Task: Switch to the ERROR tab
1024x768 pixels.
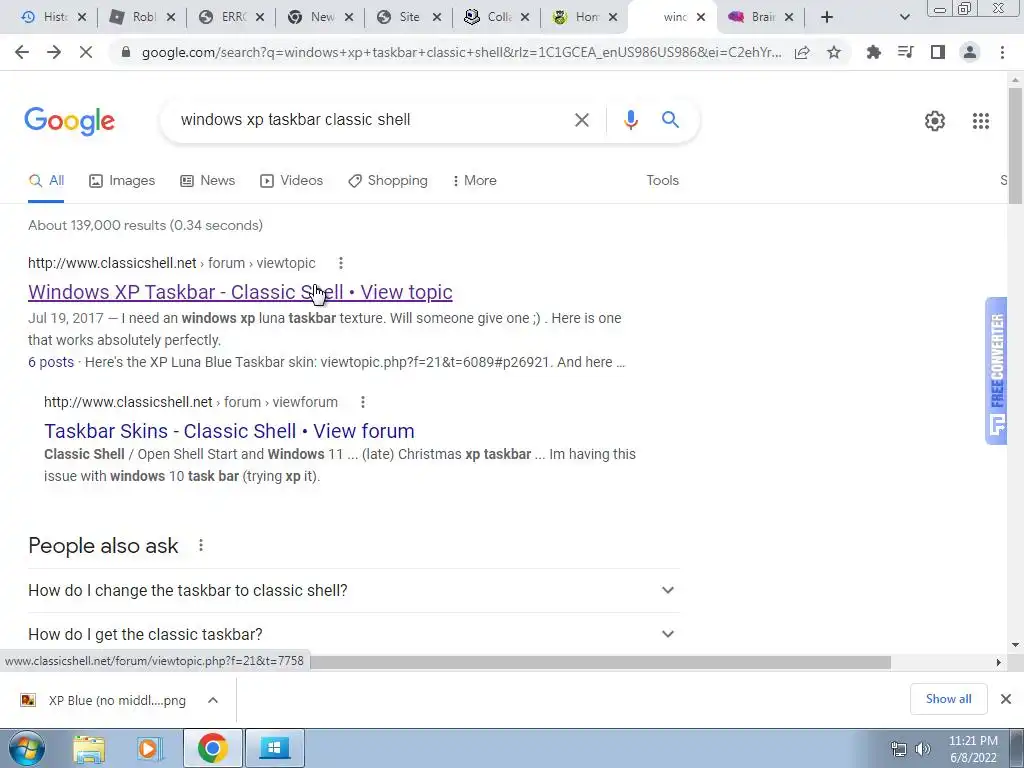Action: click(223, 18)
